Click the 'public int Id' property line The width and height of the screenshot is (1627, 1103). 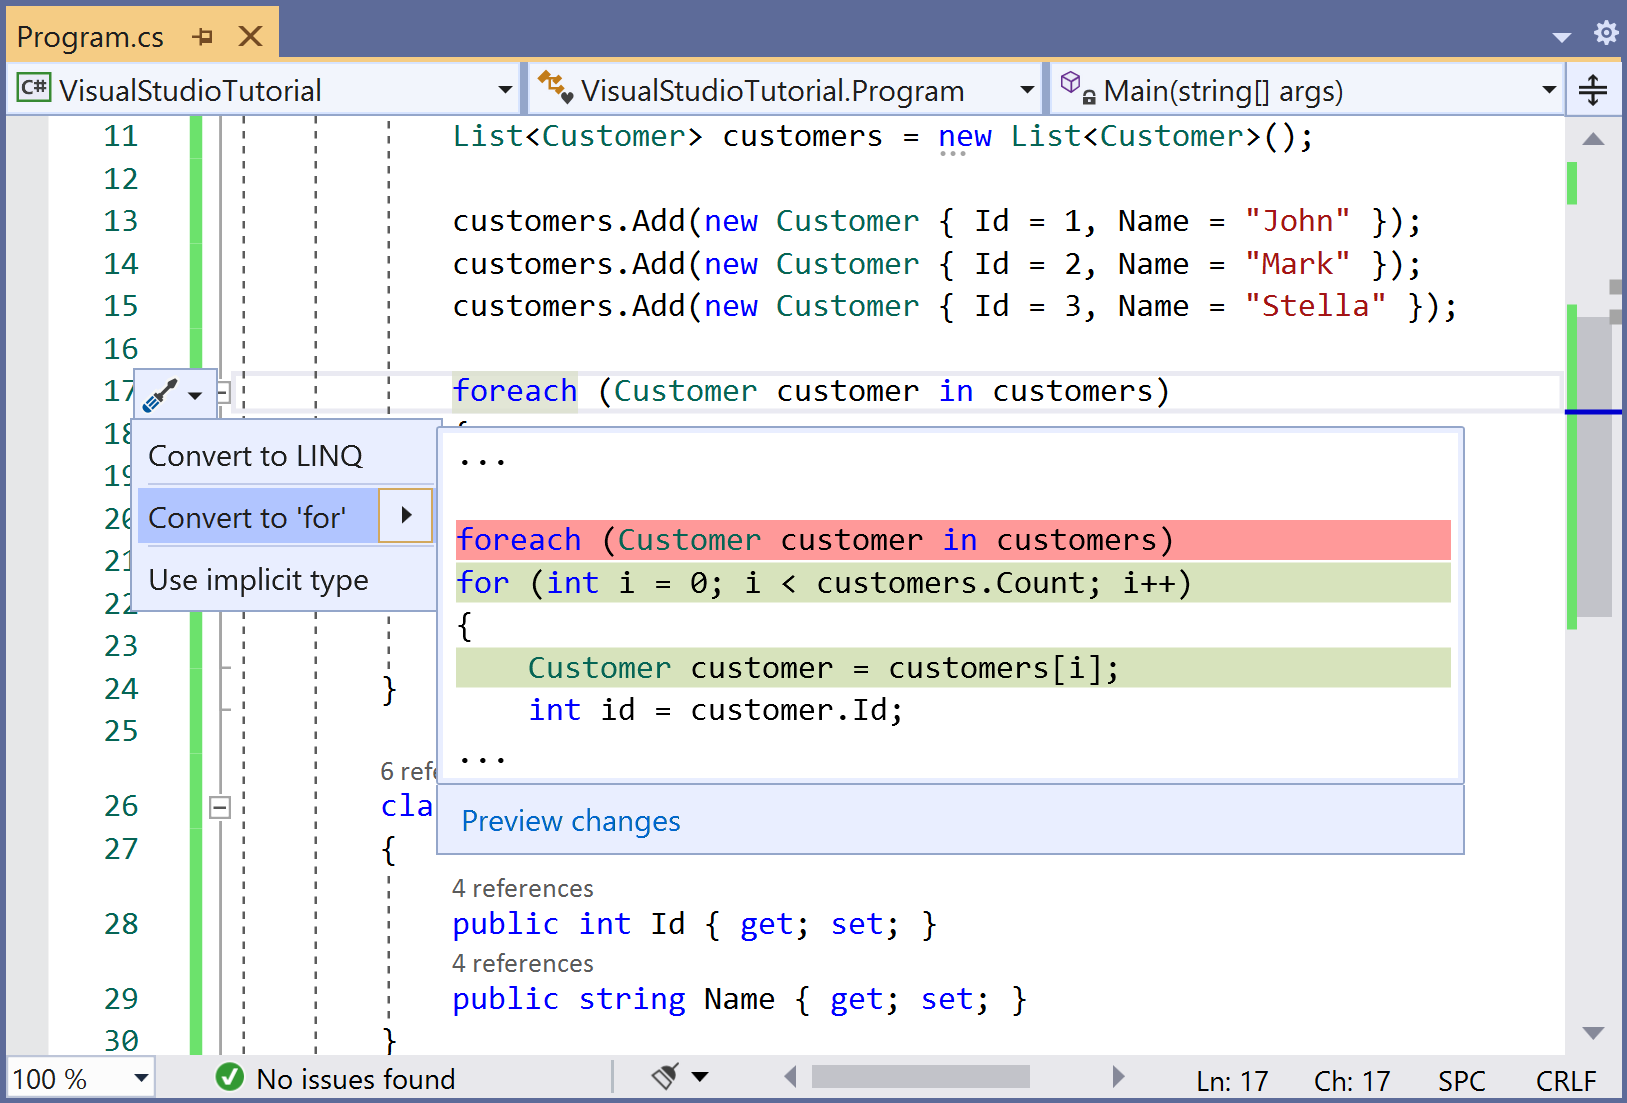tap(694, 924)
